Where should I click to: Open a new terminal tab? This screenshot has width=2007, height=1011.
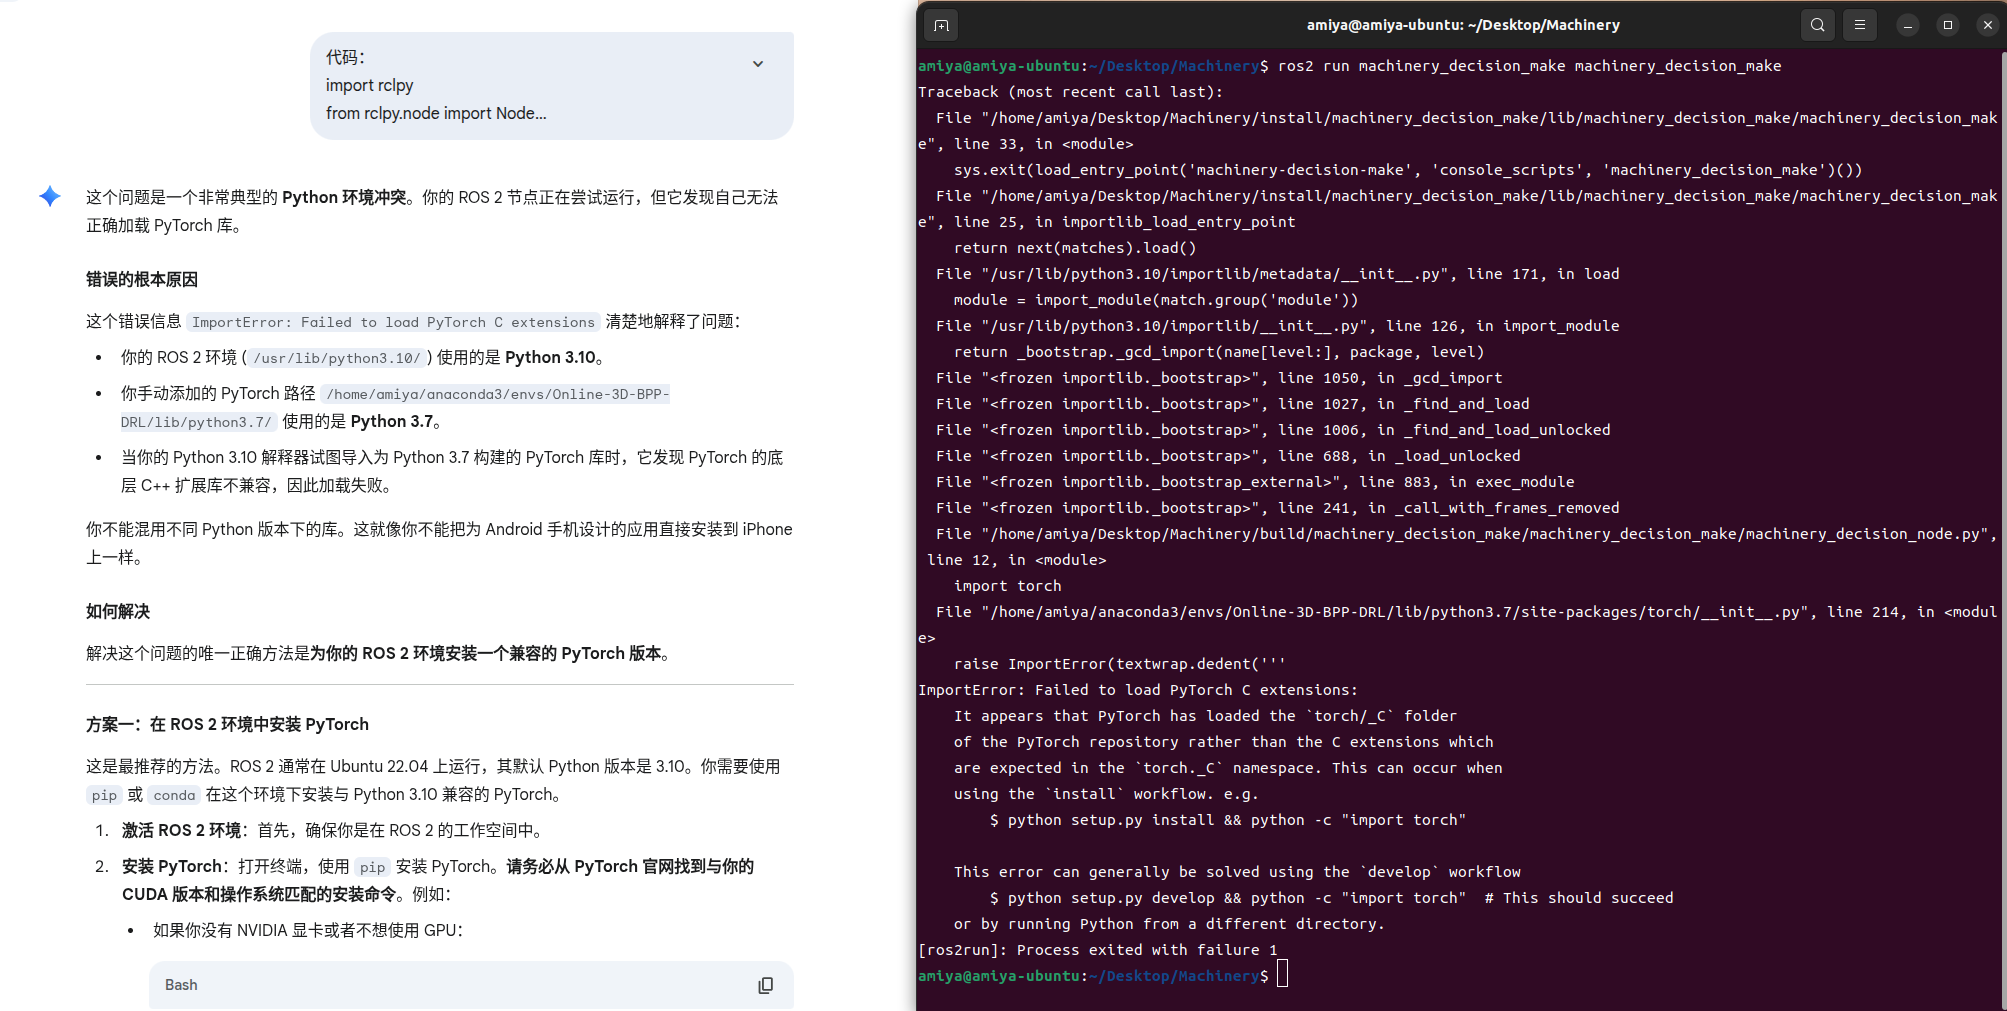click(940, 25)
